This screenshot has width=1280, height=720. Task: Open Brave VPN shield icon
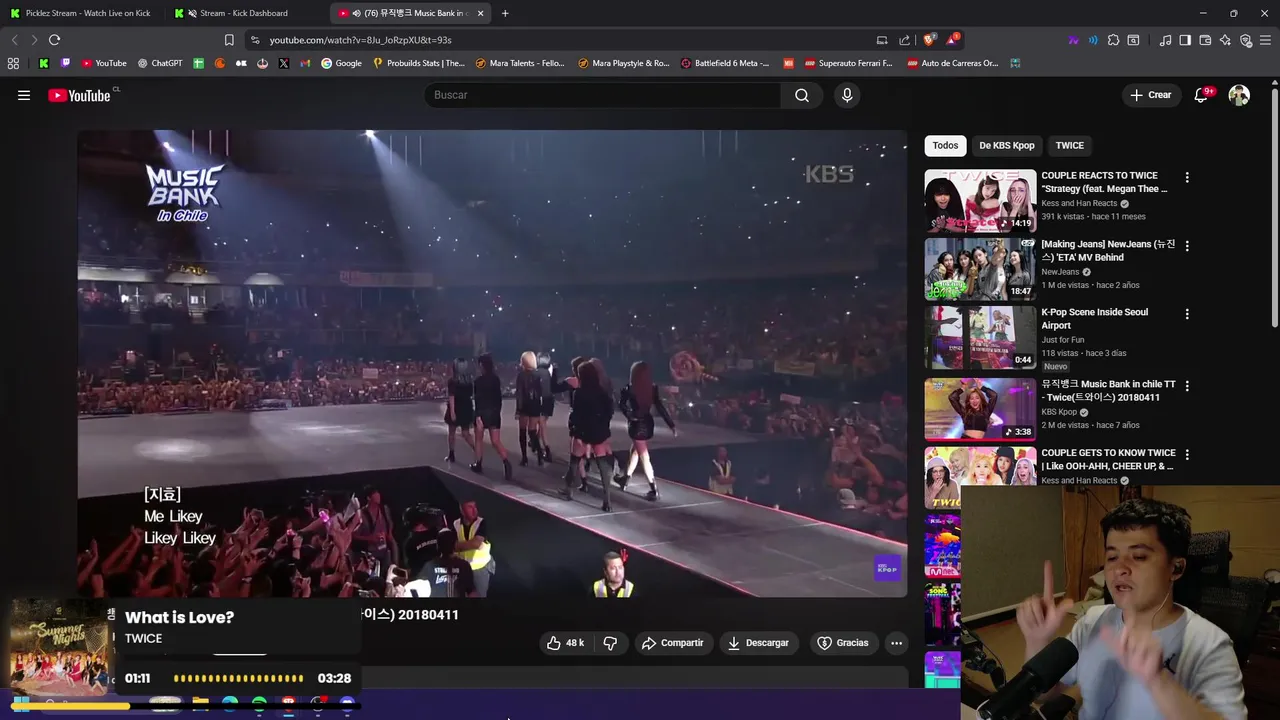[1245, 40]
